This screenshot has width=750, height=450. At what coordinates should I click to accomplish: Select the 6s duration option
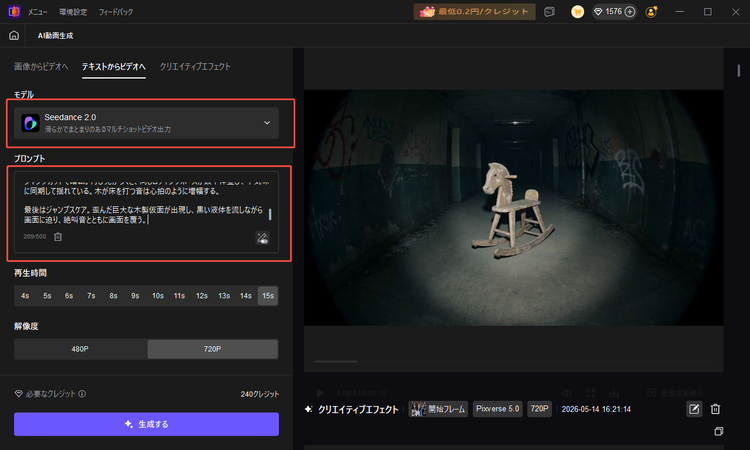click(x=69, y=296)
